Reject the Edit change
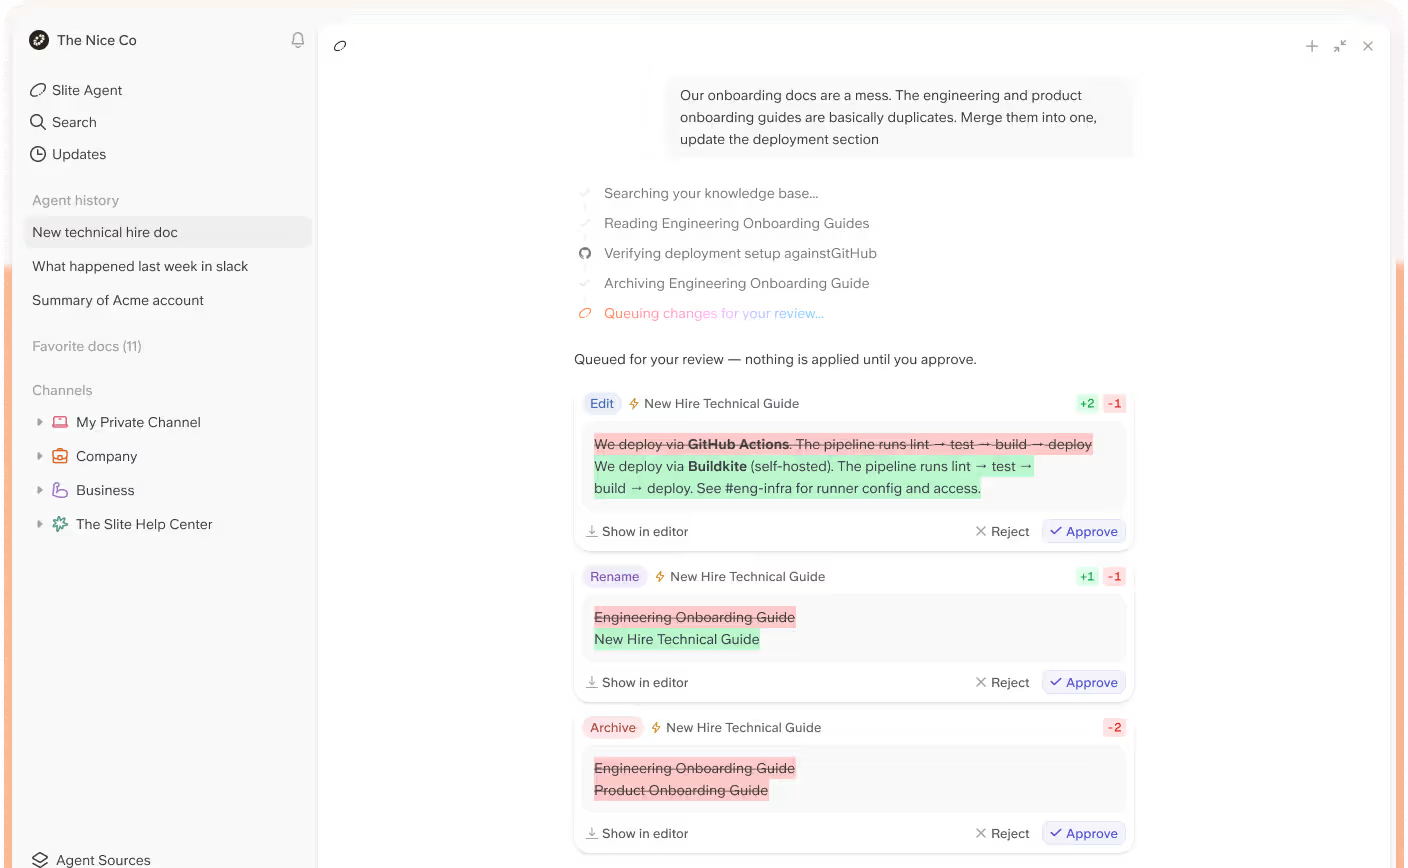Image resolution: width=1408 pixels, height=868 pixels. tap(1002, 532)
